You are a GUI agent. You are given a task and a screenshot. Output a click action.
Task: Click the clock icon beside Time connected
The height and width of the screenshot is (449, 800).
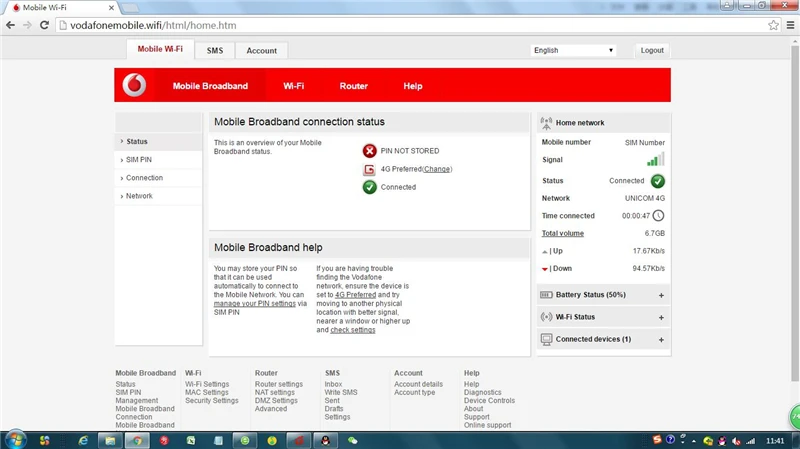658,216
